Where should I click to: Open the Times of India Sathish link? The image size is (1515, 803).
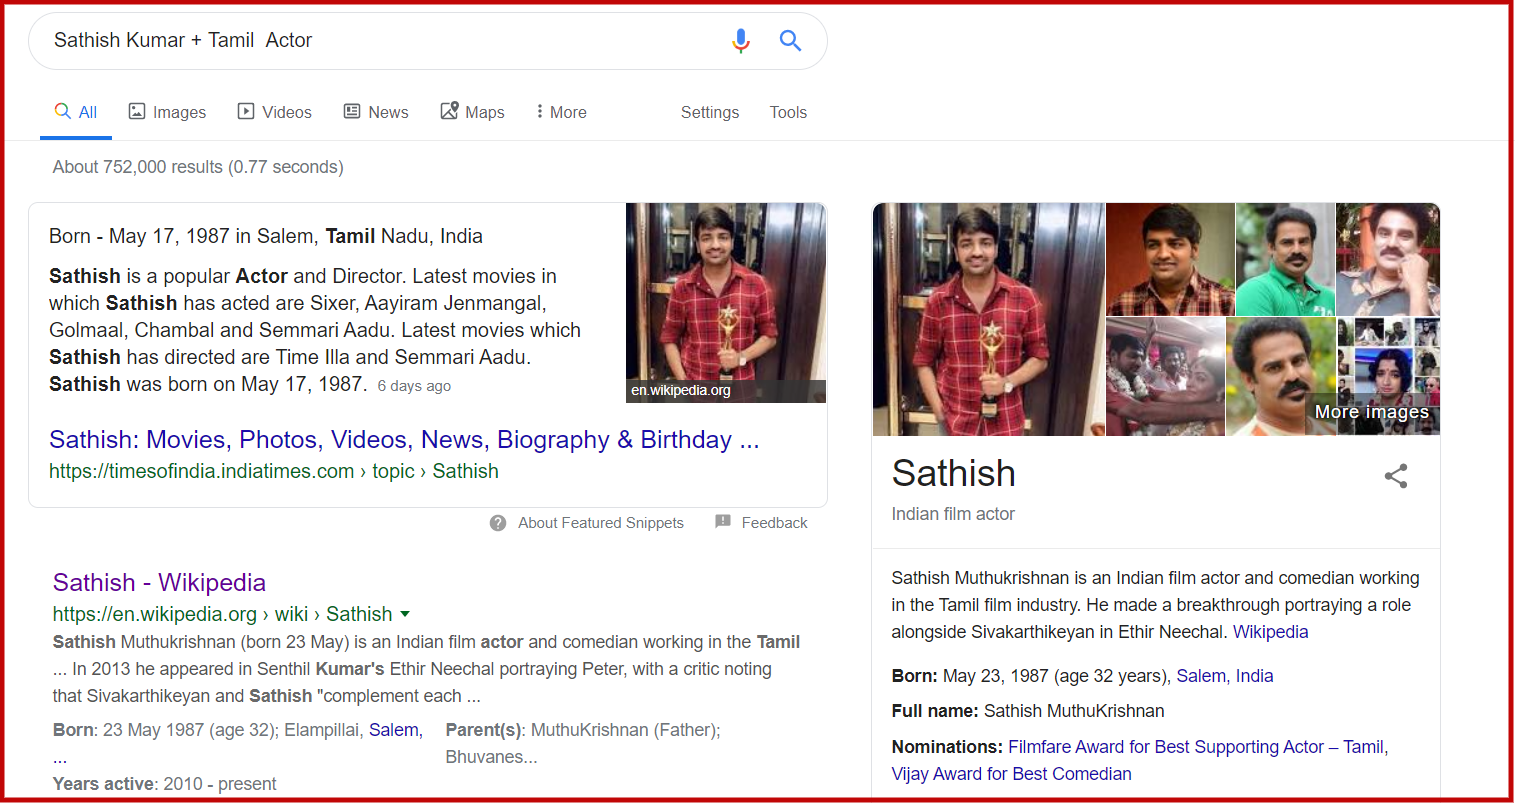[404, 440]
